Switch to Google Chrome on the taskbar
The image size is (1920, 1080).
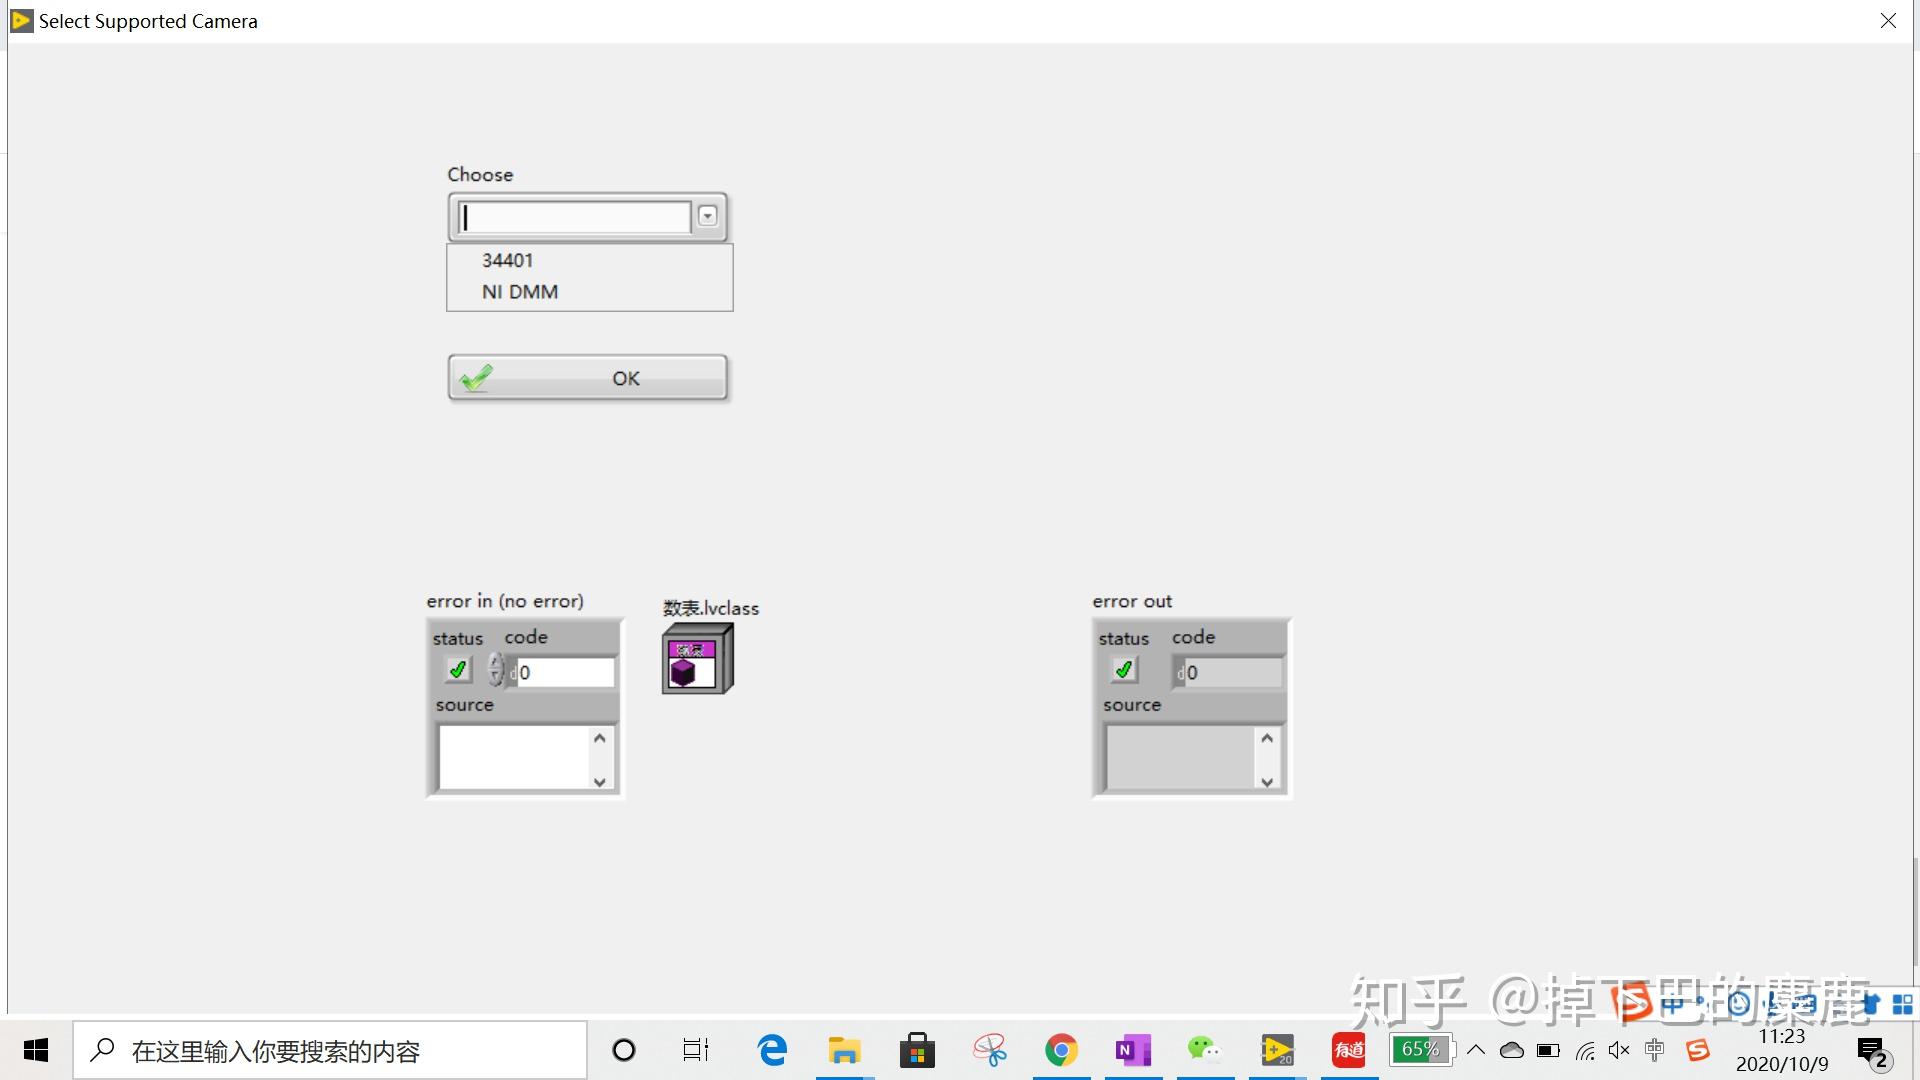coord(1061,1050)
